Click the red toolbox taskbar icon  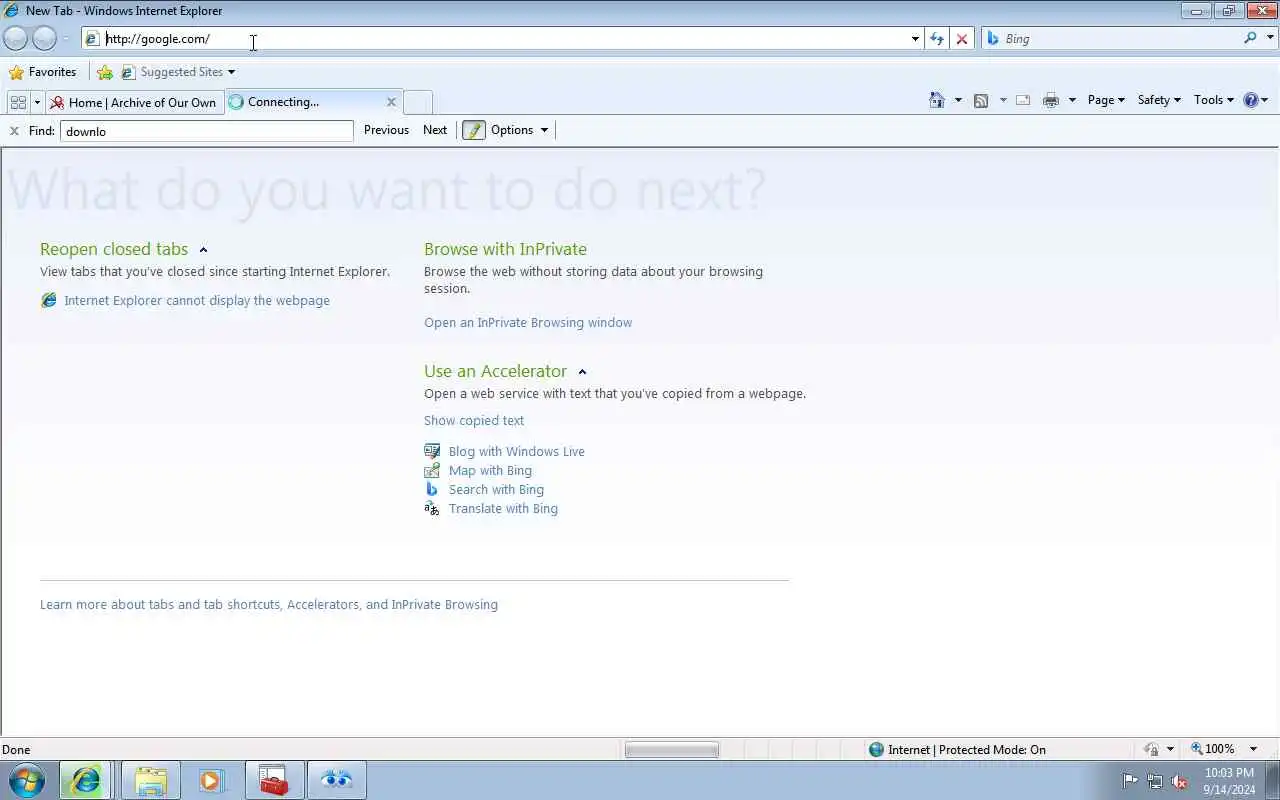click(x=274, y=780)
